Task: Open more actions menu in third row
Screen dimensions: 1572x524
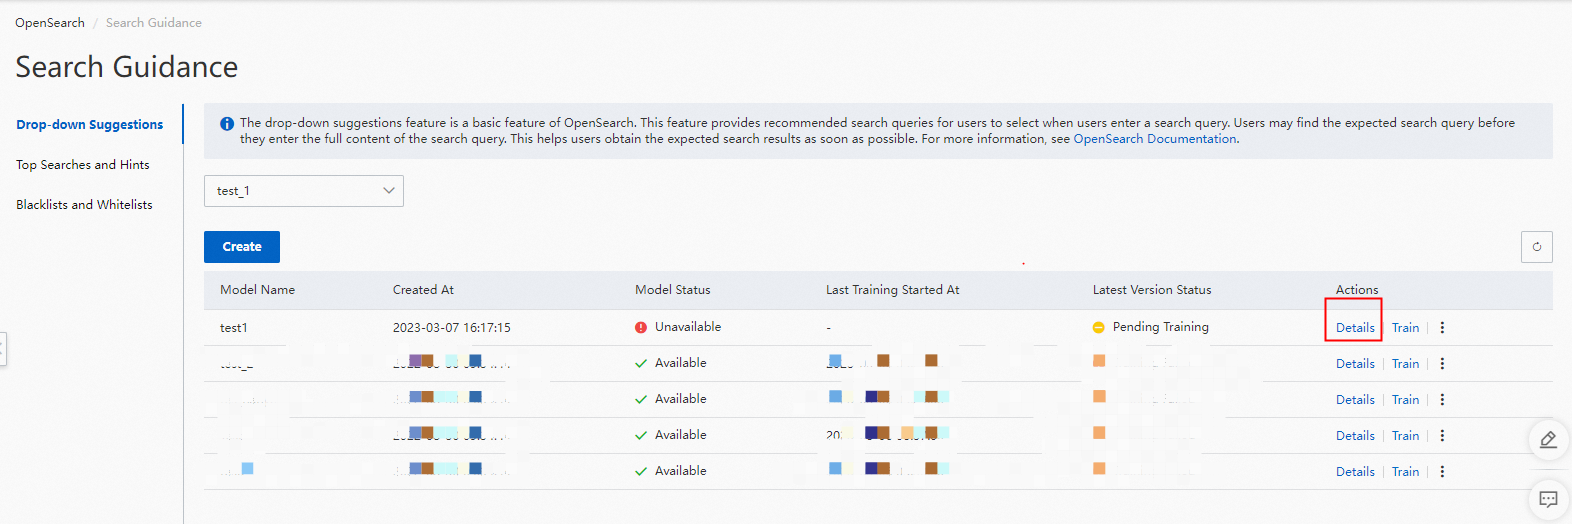Action: click(x=1442, y=400)
